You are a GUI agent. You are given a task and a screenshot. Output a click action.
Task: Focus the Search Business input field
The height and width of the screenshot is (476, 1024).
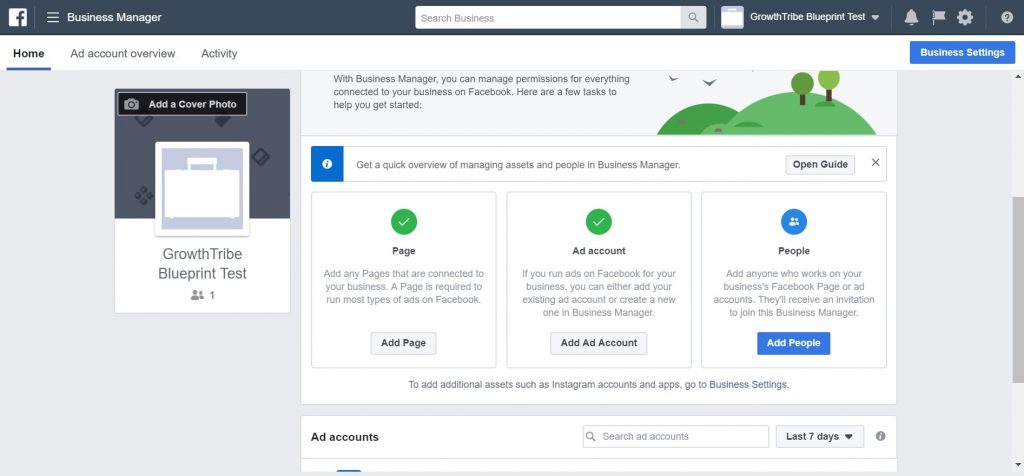[548, 18]
